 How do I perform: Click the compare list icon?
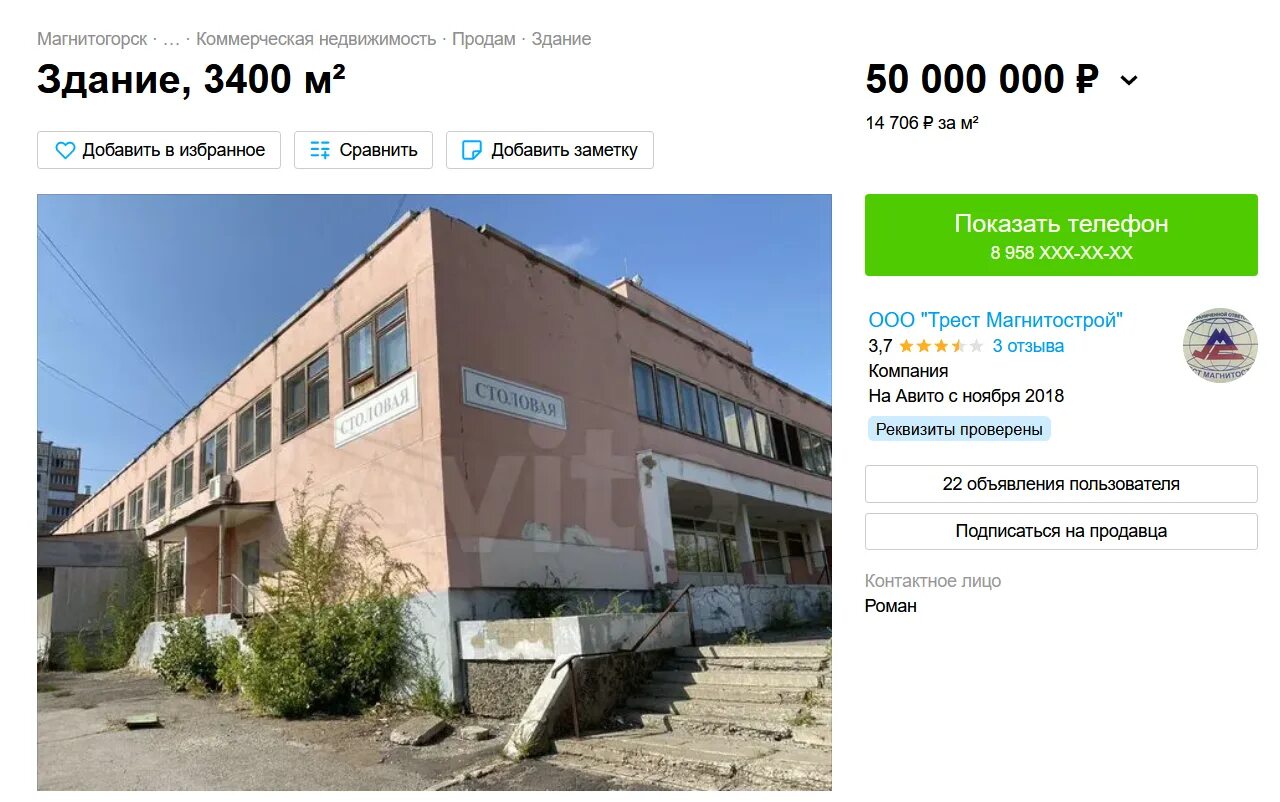[320, 150]
